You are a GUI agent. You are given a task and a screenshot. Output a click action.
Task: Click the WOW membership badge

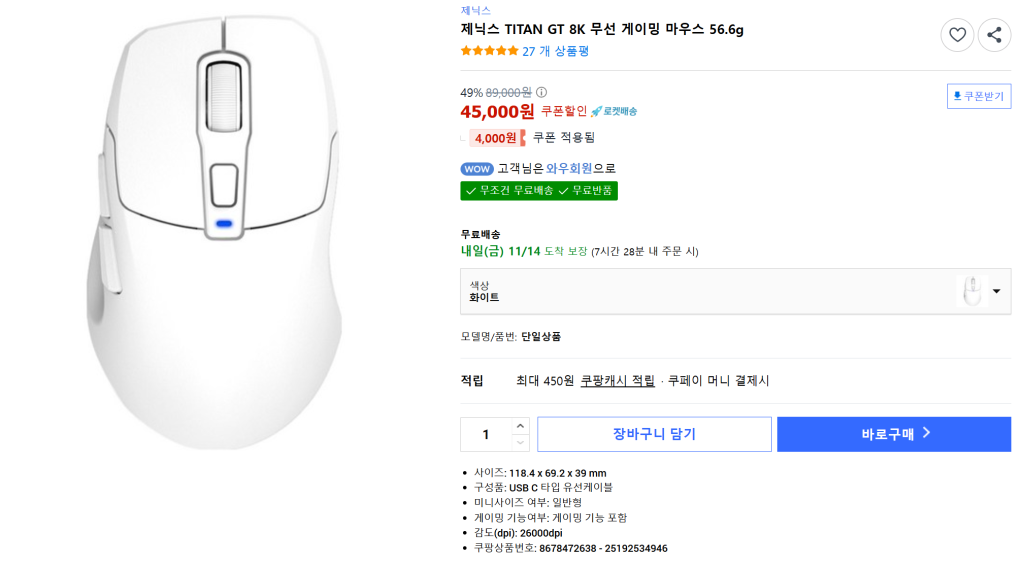coord(477,169)
